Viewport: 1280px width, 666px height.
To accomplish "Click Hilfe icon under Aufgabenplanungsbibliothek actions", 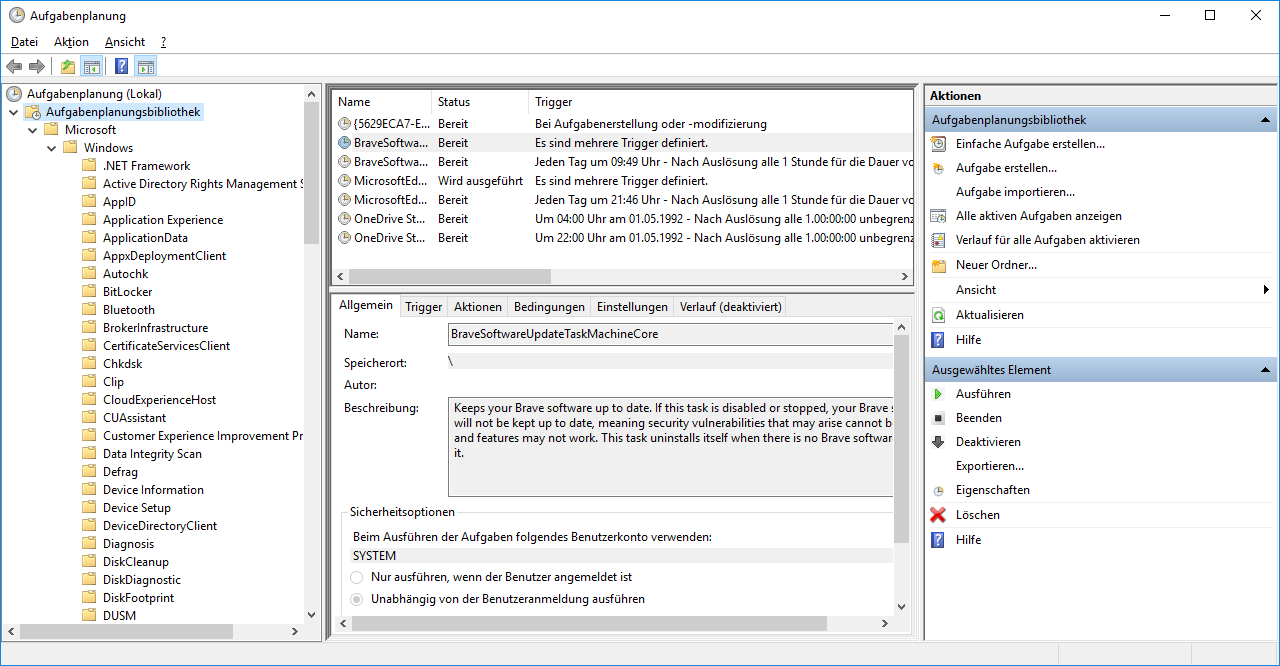I will [x=938, y=340].
